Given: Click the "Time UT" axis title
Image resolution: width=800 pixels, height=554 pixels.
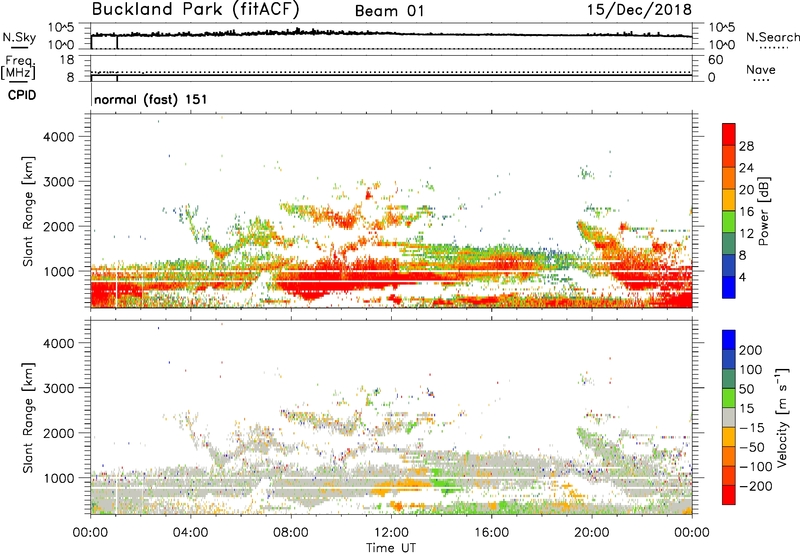Looking at the screenshot, I should (x=391, y=548).
